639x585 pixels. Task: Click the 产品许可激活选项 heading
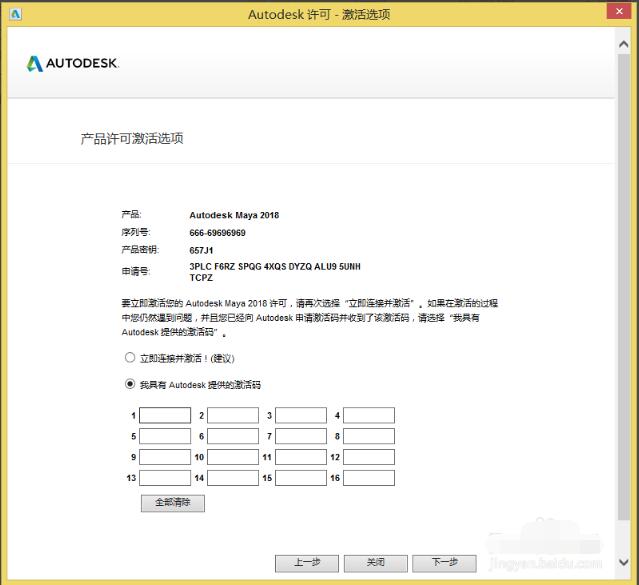click(132, 139)
